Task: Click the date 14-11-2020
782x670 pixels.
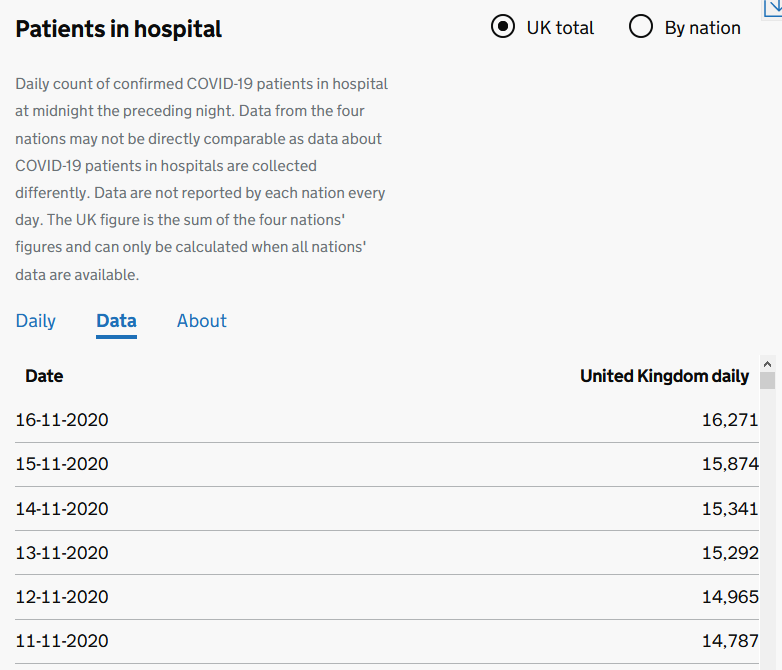Action: click(x=62, y=509)
